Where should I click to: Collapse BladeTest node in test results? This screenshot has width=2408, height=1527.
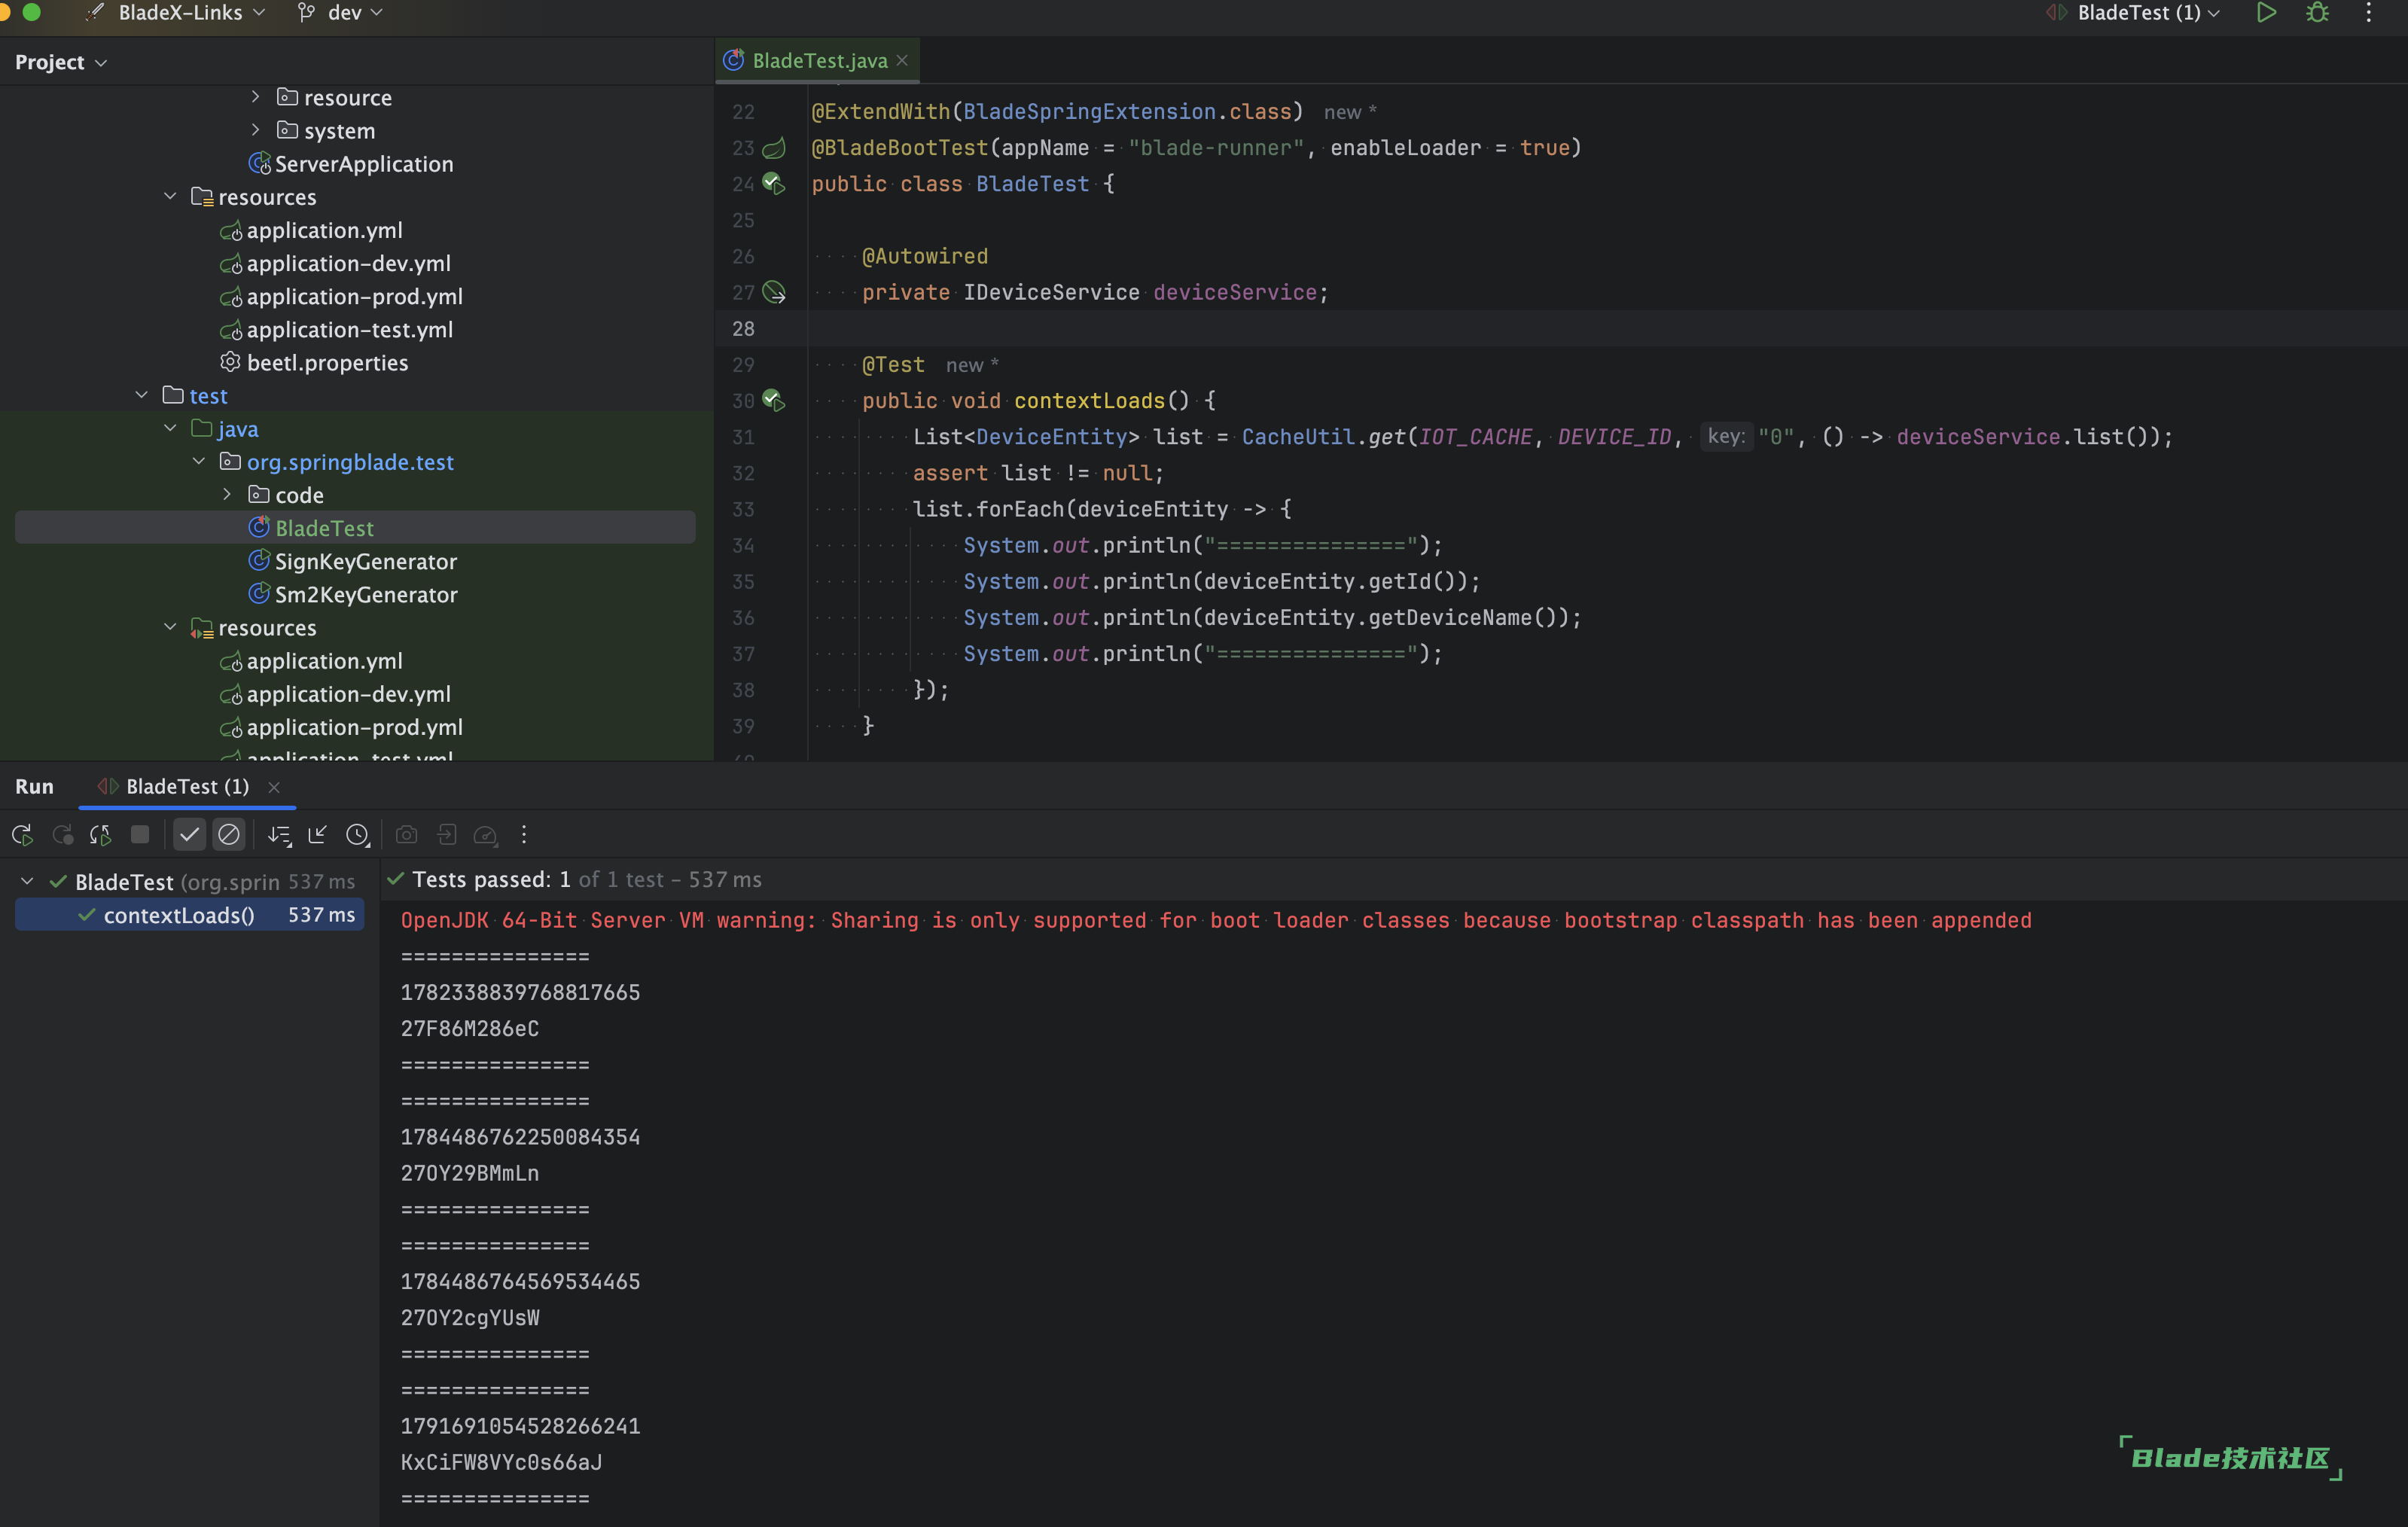pyautogui.click(x=27, y=881)
